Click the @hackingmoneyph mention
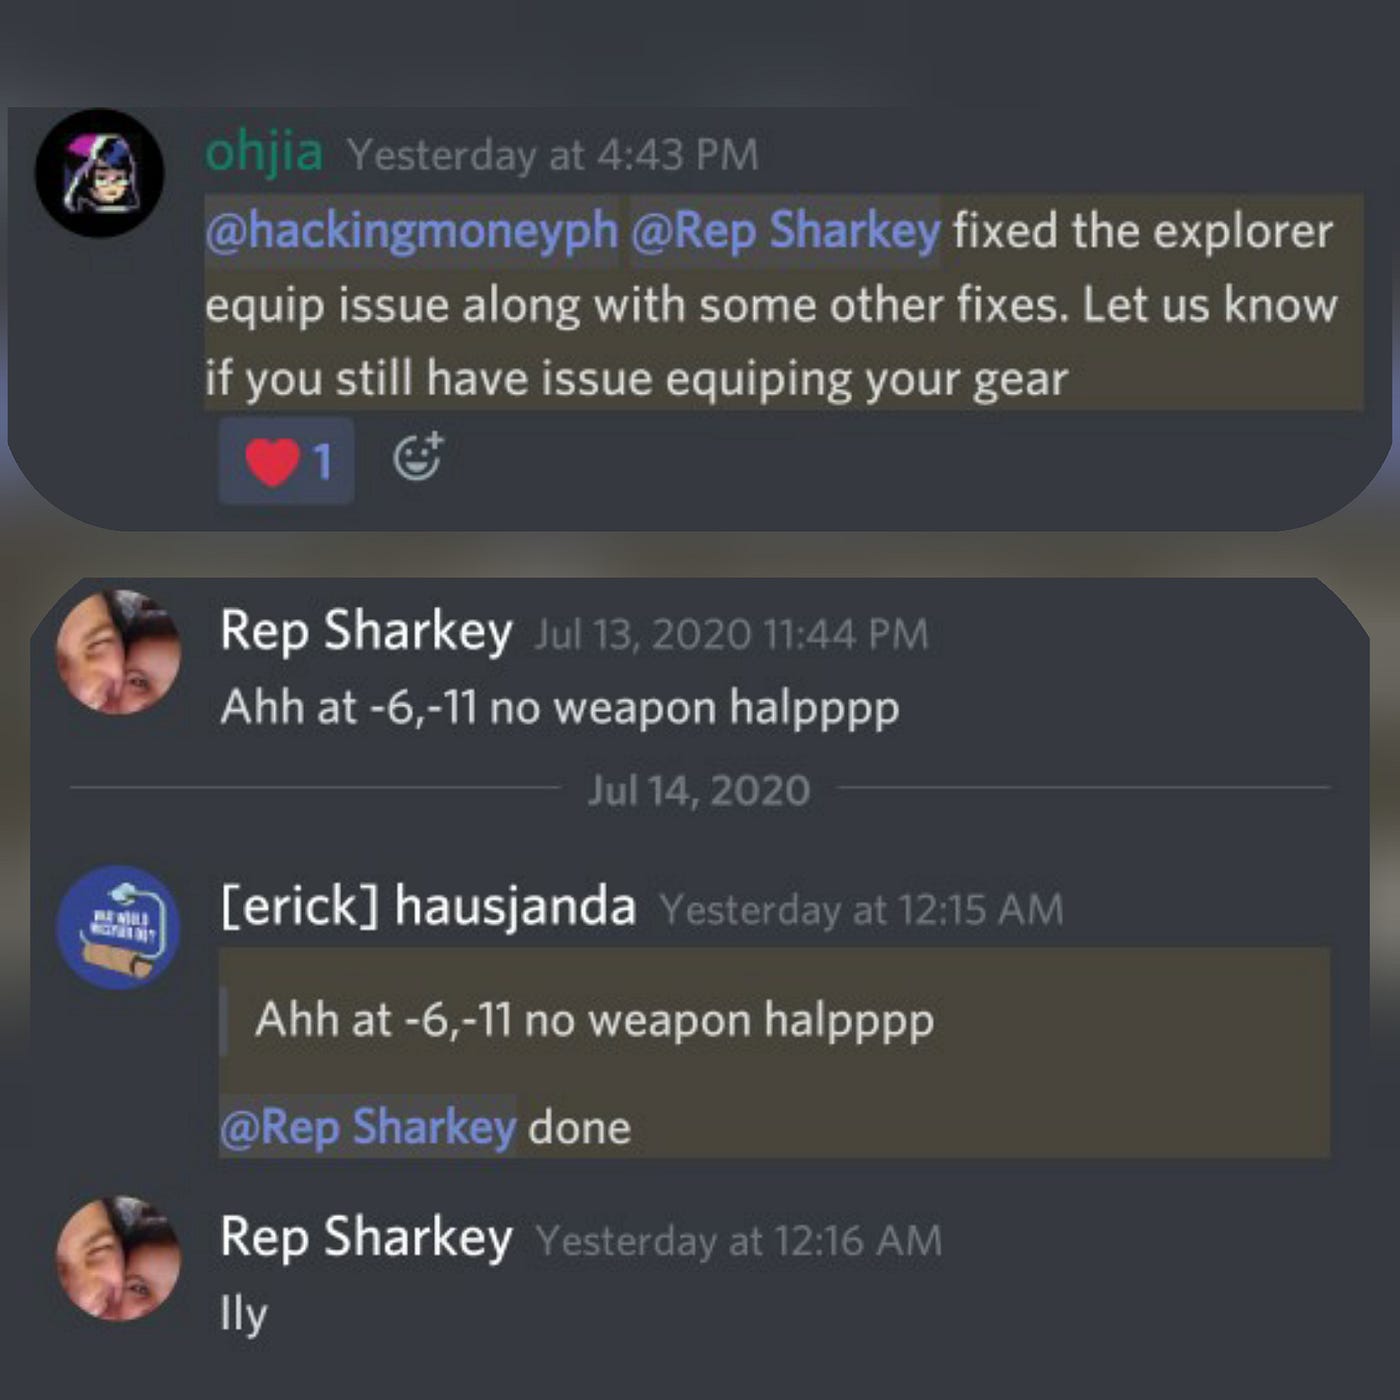 pyautogui.click(x=411, y=230)
